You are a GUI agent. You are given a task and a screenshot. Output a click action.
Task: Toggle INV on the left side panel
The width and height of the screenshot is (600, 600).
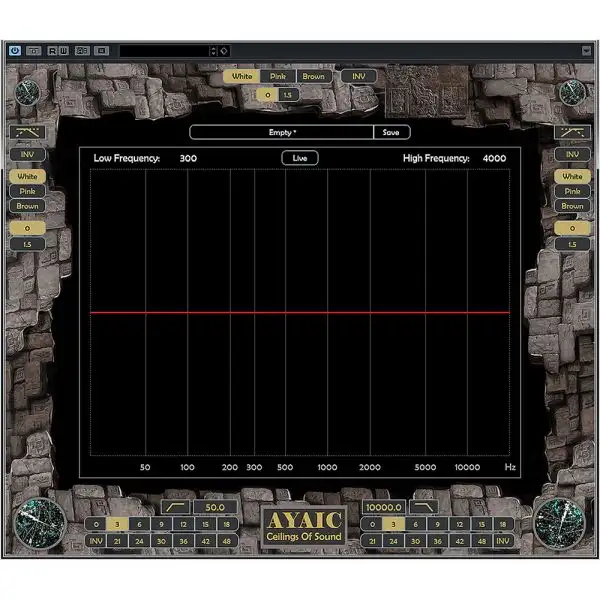click(x=28, y=155)
